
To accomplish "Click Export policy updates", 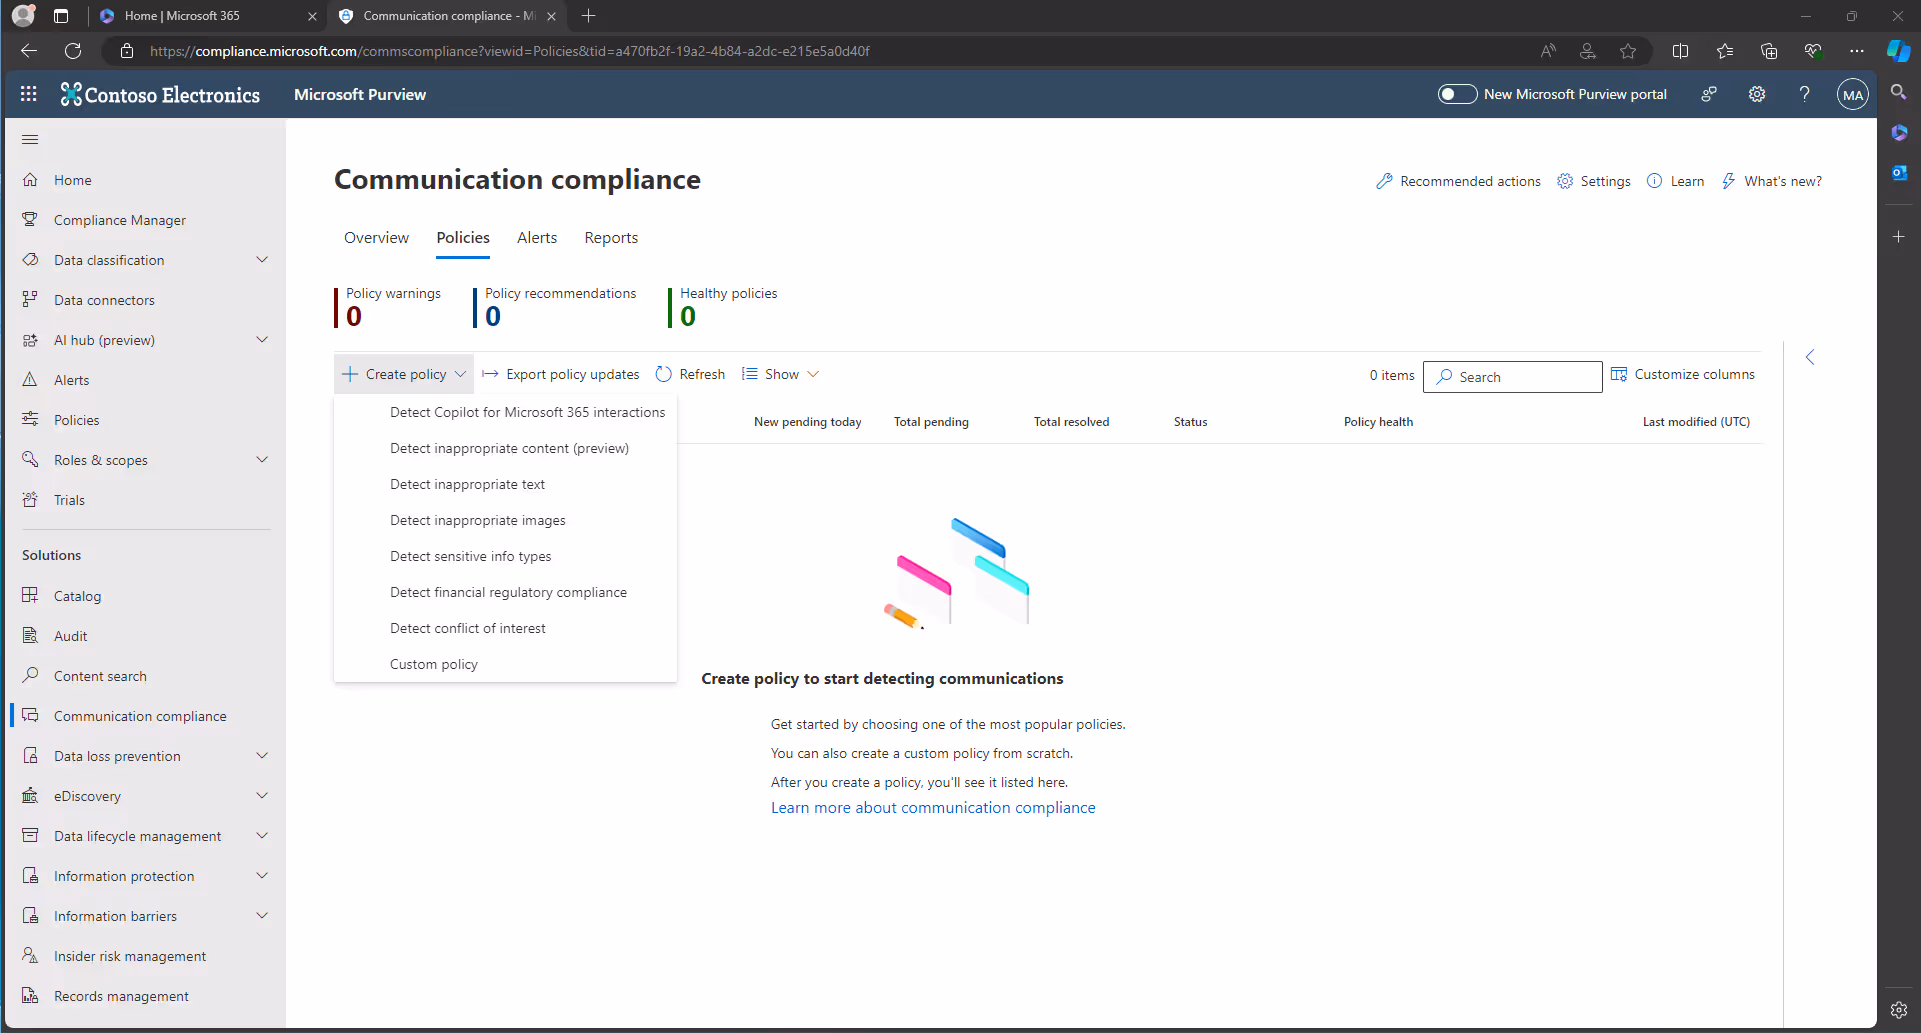I will 561,374.
